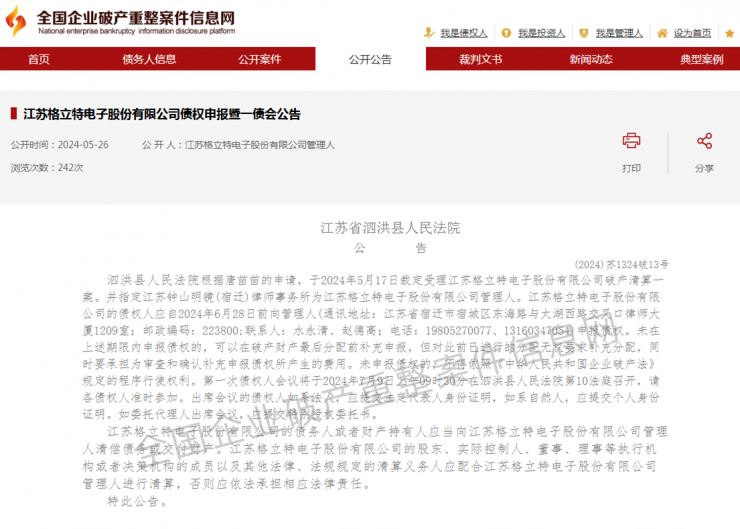Open the 我是债权人 link
Screen dimensions: 740x529
pos(464,34)
